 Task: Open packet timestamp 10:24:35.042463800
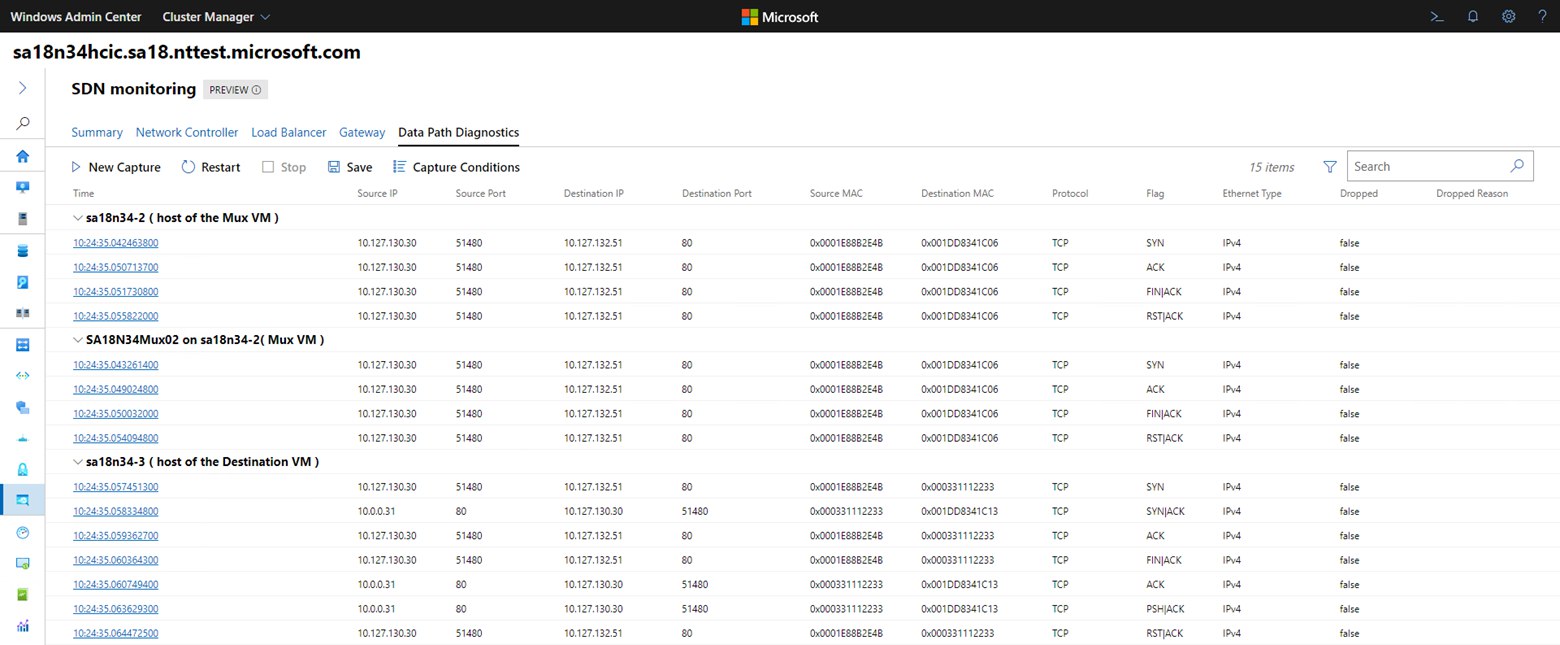click(116, 243)
